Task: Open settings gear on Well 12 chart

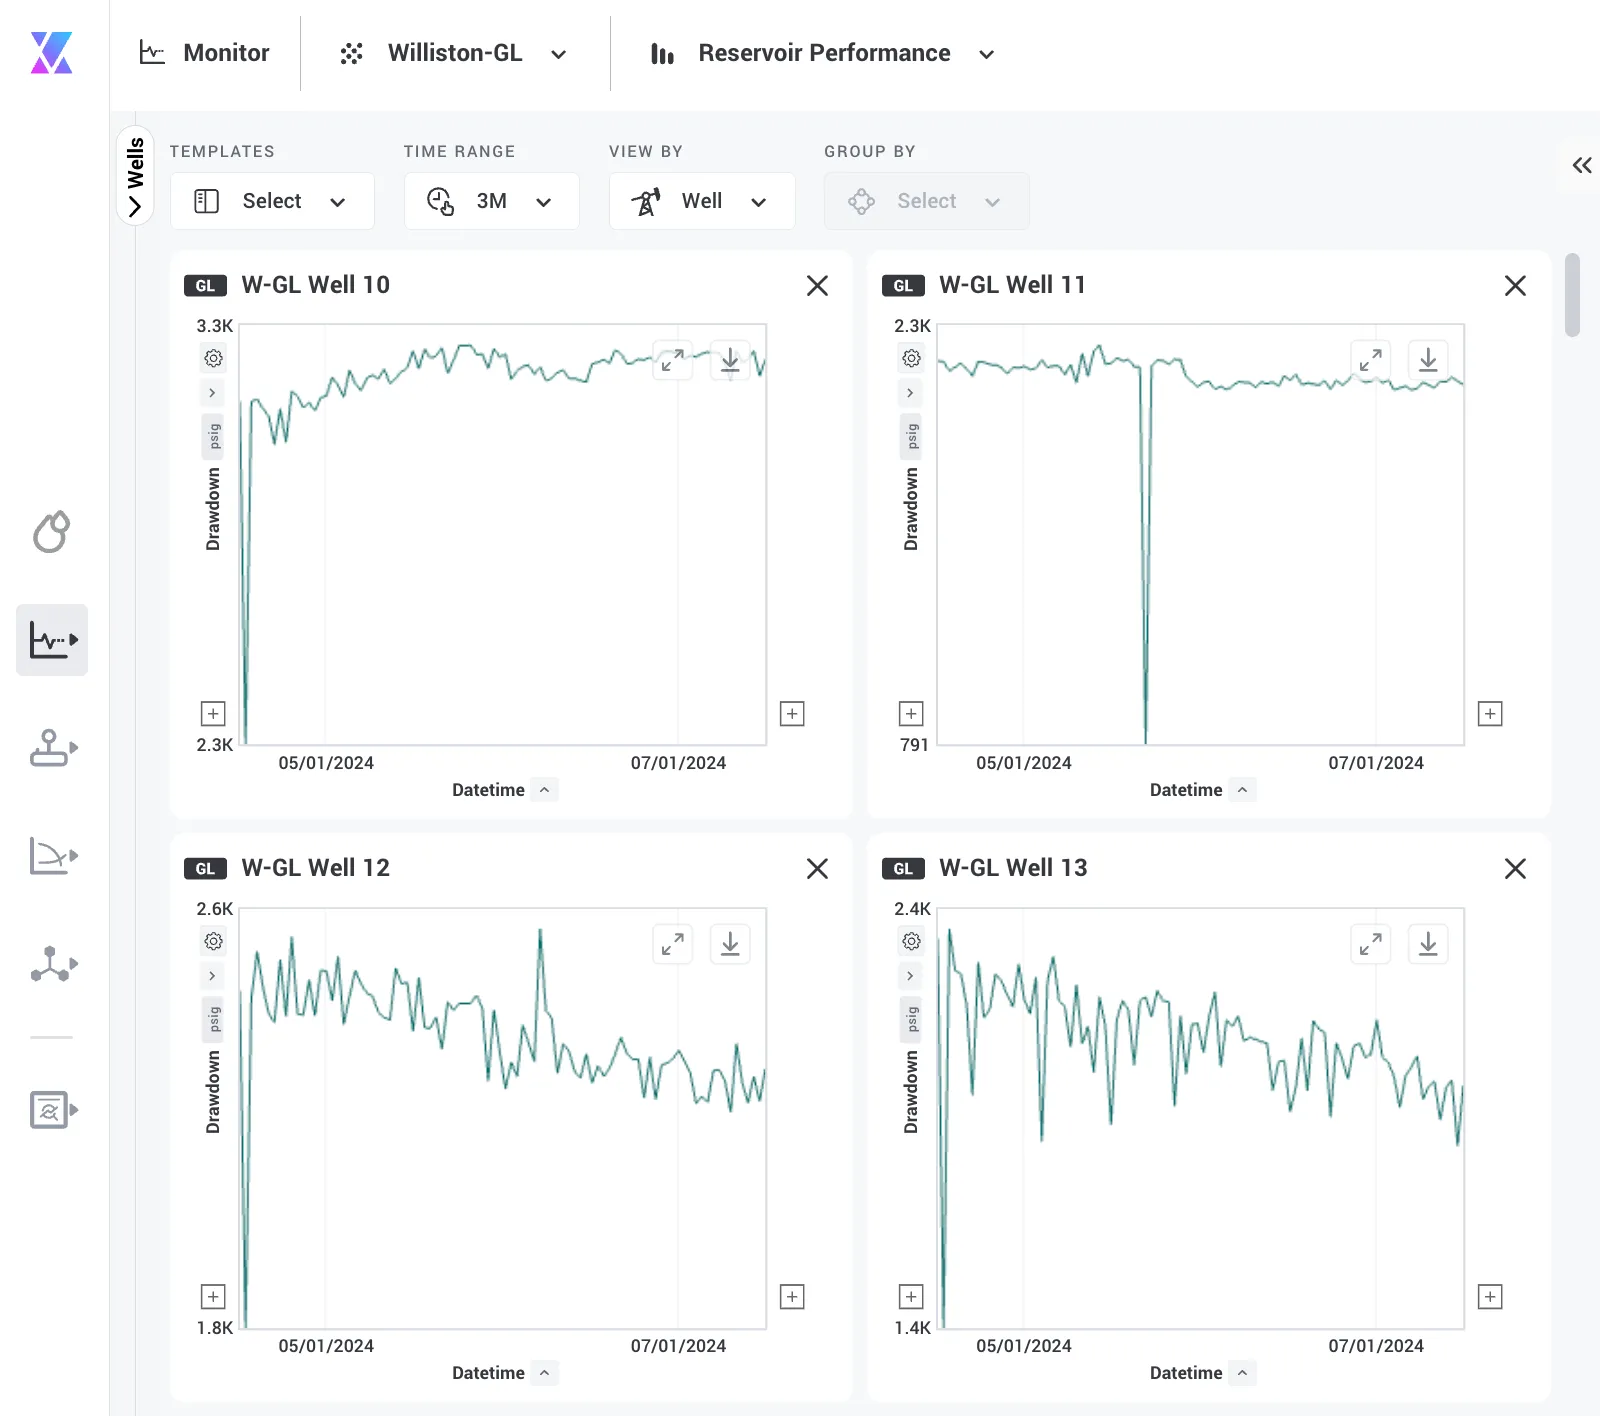Action: tap(213, 941)
